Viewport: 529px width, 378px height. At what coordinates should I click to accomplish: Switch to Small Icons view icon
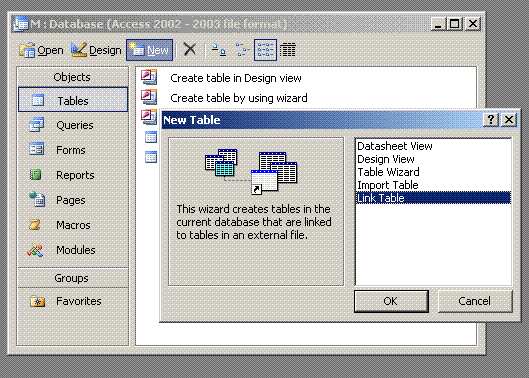point(242,50)
